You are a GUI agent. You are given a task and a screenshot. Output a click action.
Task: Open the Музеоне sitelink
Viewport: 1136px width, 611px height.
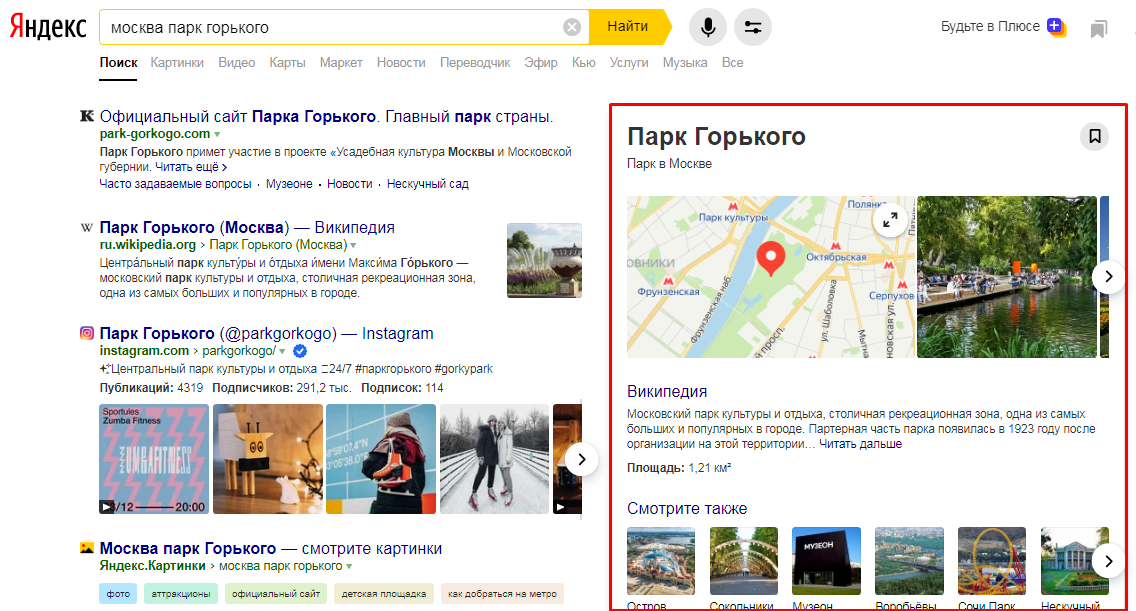(x=288, y=184)
